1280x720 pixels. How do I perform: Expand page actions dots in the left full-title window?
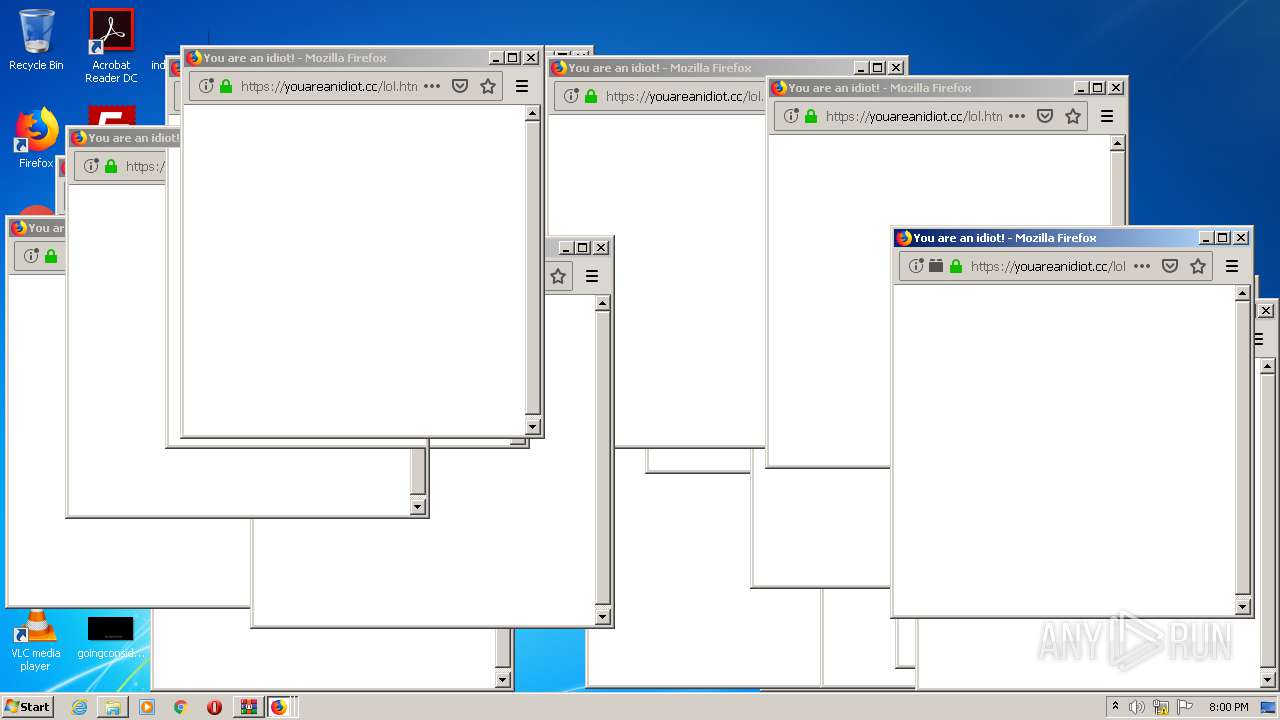(432, 86)
